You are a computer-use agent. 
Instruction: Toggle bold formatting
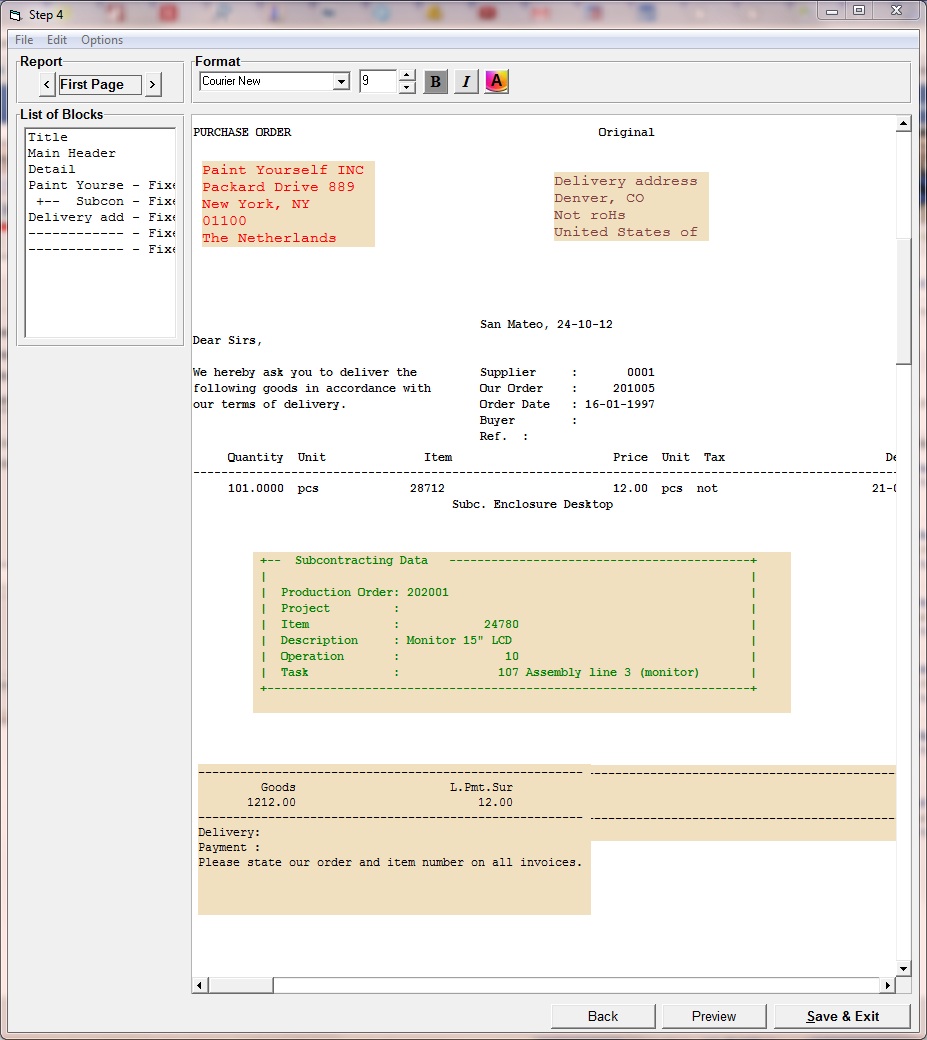coord(435,81)
